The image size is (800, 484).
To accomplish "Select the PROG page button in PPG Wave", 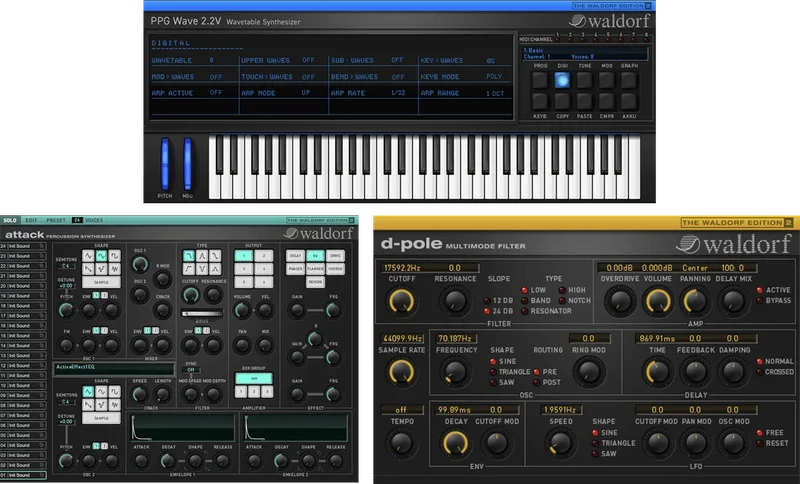I will (540, 80).
